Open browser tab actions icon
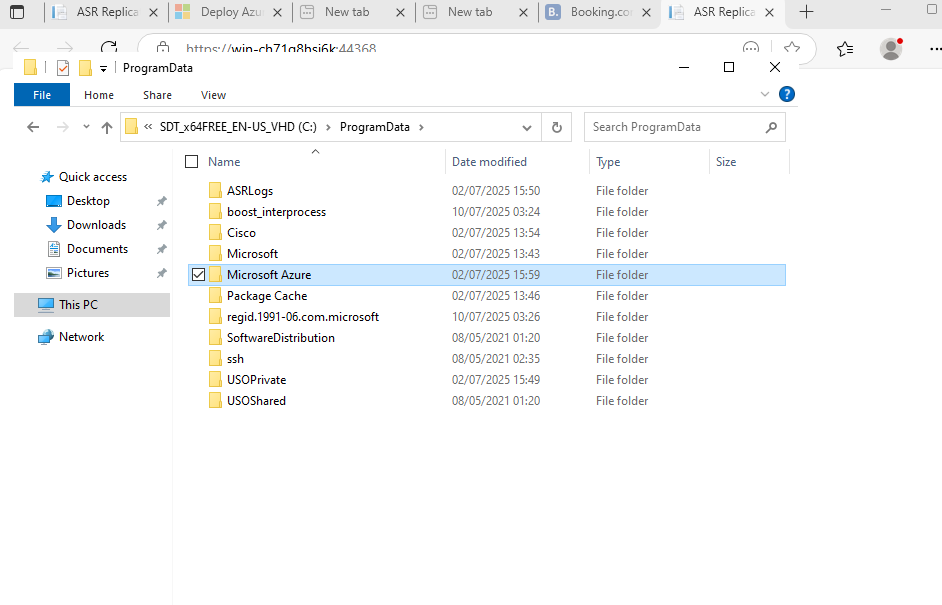This screenshot has height=605, width=942. click(17, 12)
